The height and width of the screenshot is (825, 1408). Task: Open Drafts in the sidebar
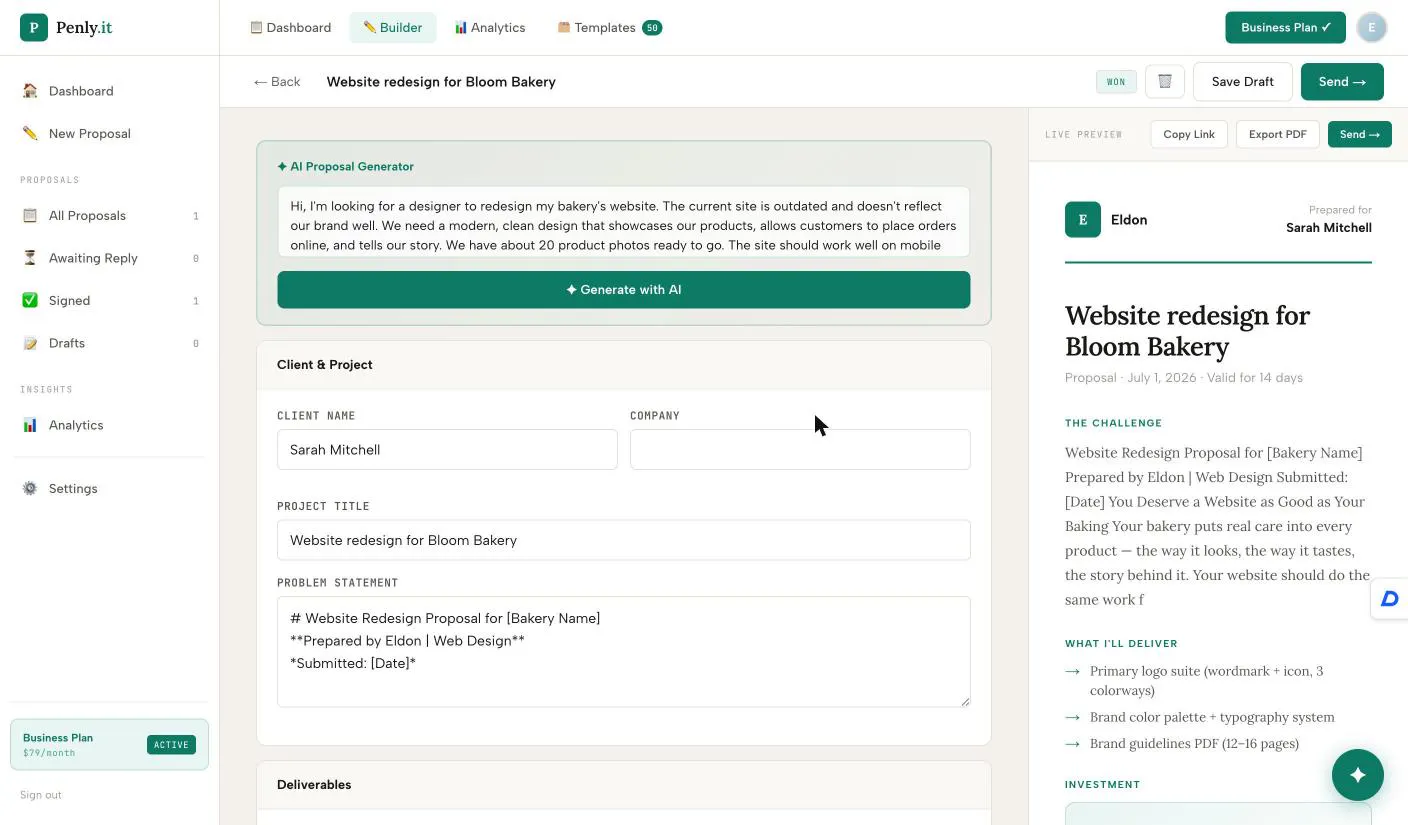110,343
